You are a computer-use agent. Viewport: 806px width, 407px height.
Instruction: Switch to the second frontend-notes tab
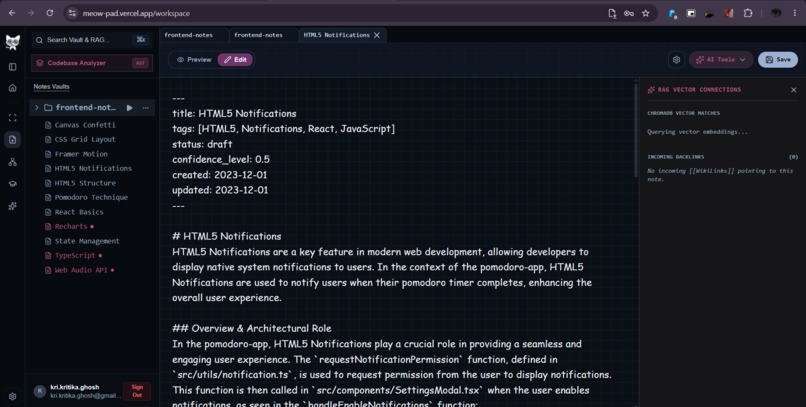(263, 35)
